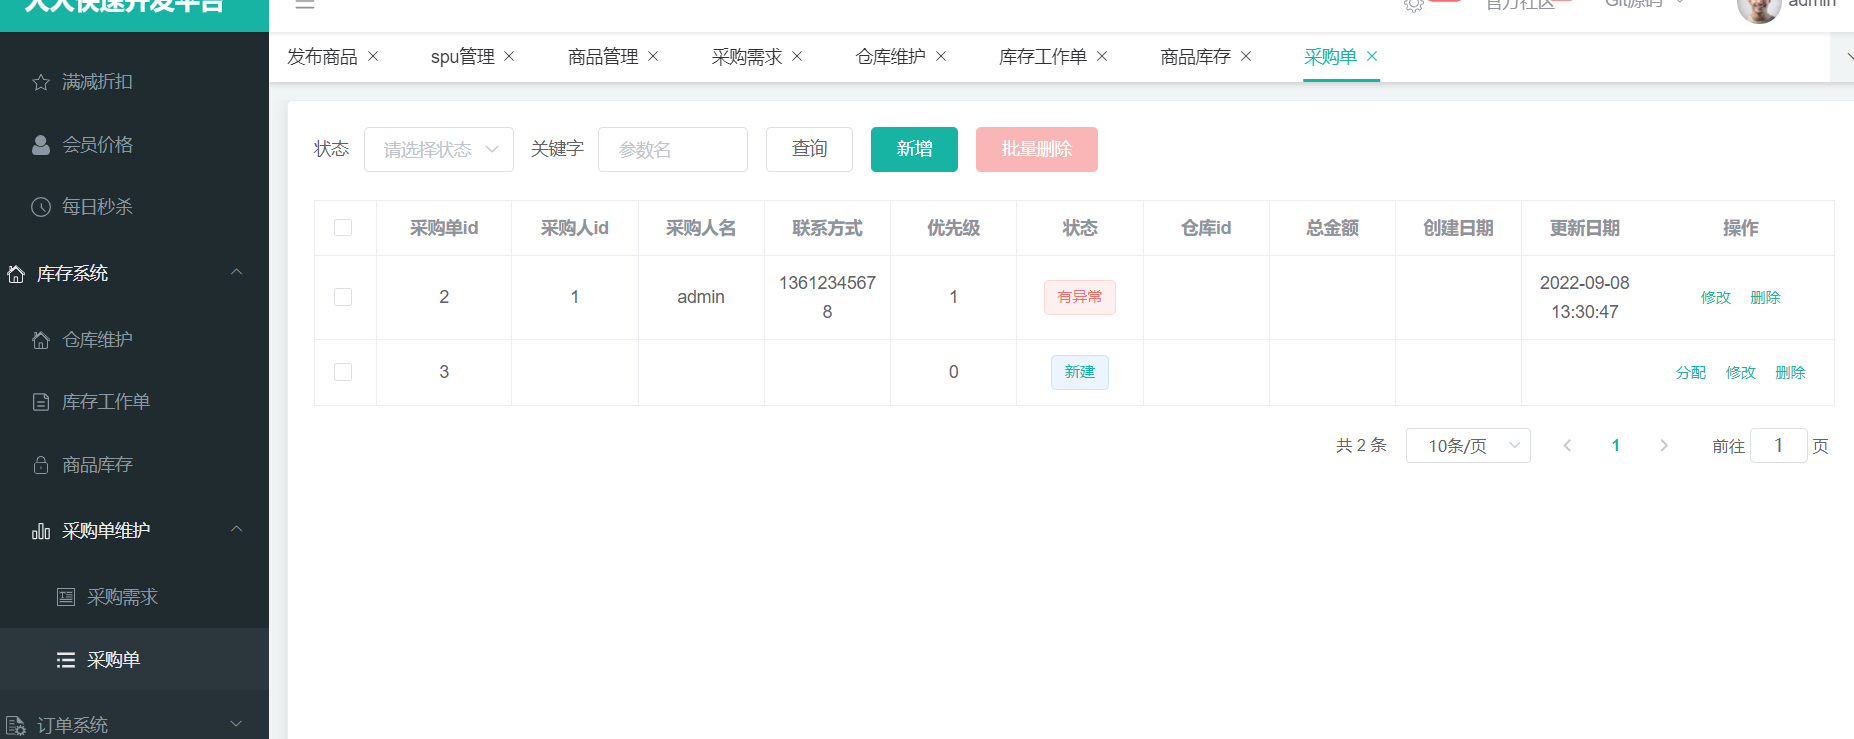Open 满减折扣 in the sidebar
Viewport: 1854px width, 739px height.
pos(97,82)
